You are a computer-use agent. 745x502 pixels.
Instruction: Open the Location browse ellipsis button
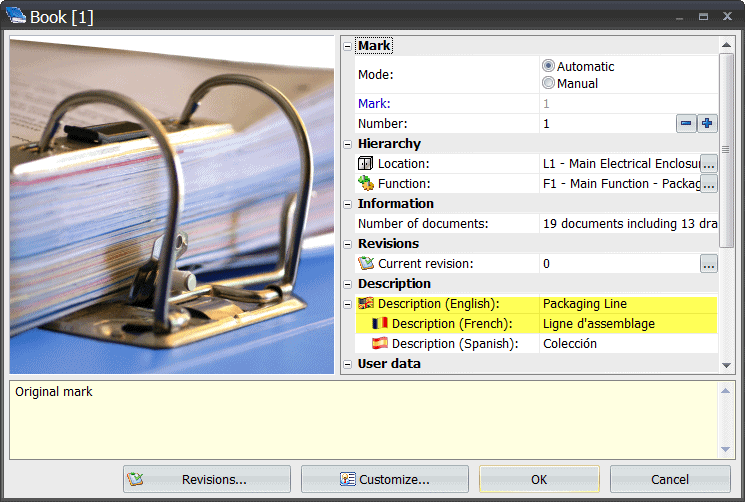click(708, 164)
